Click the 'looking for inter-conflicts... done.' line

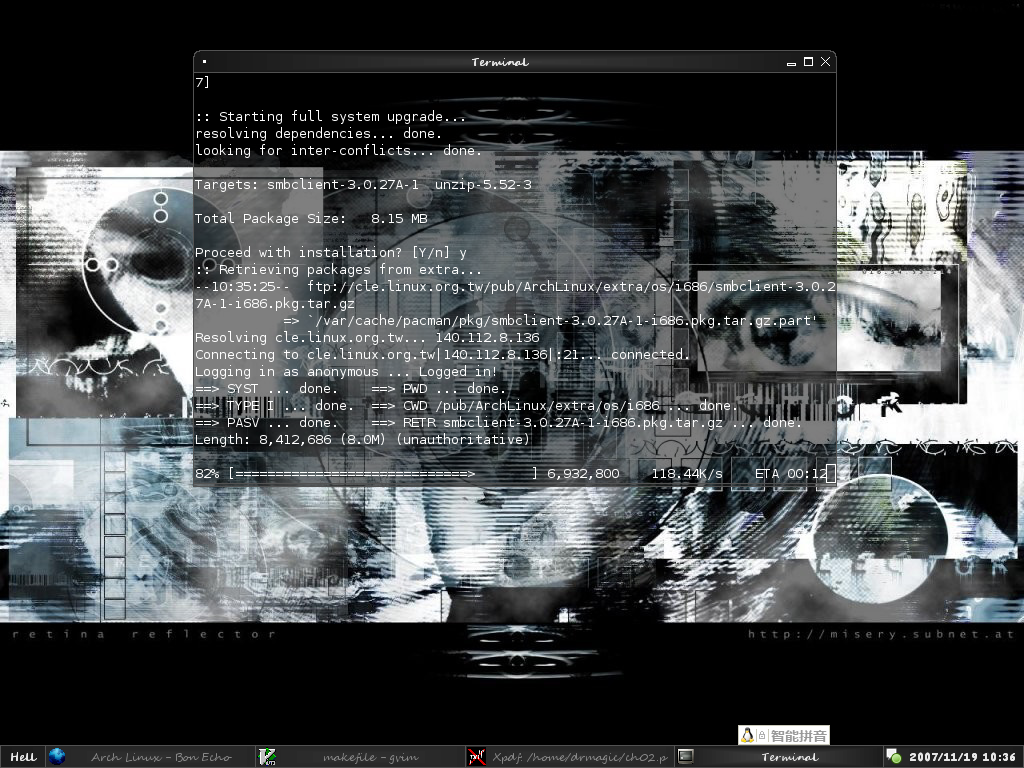click(x=338, y=151)
